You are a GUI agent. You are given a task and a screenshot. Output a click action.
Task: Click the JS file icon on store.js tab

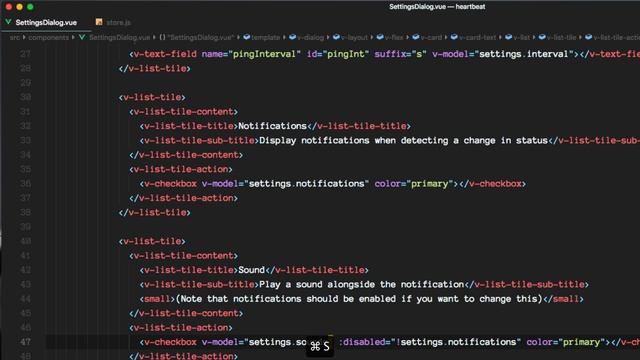click(x=99, y=22)
